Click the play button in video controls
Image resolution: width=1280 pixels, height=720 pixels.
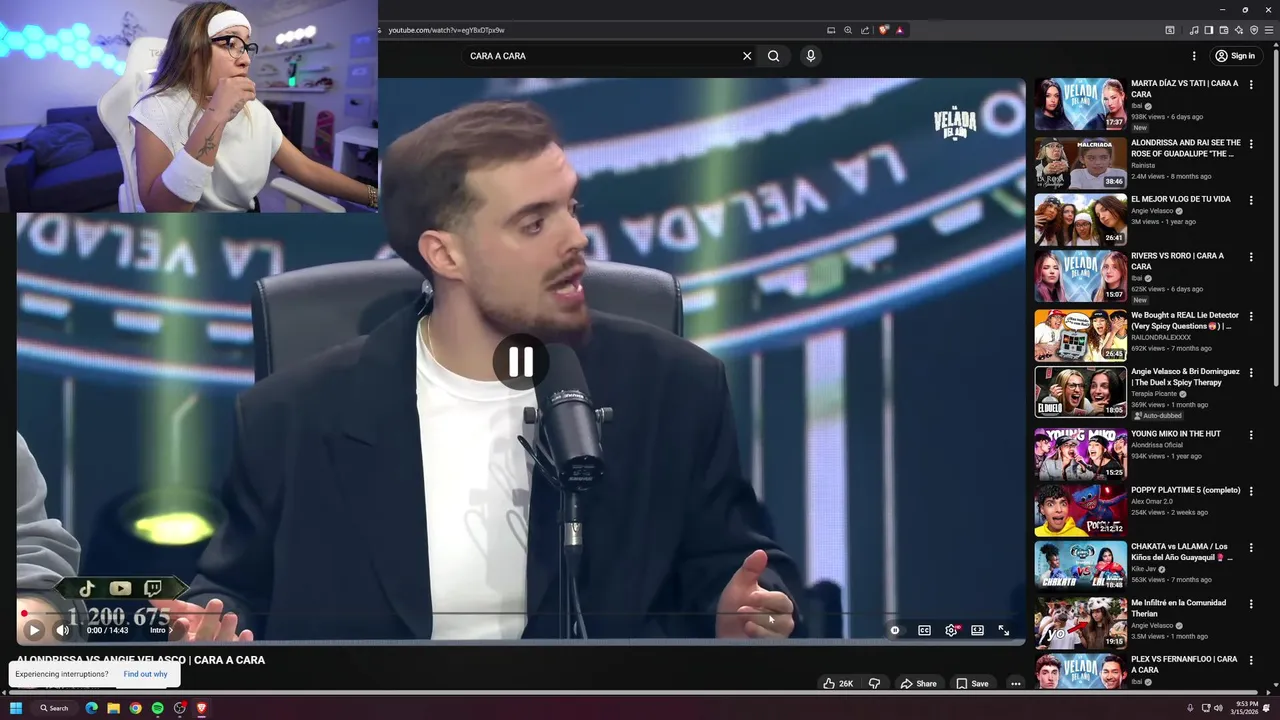coord(34,630)
